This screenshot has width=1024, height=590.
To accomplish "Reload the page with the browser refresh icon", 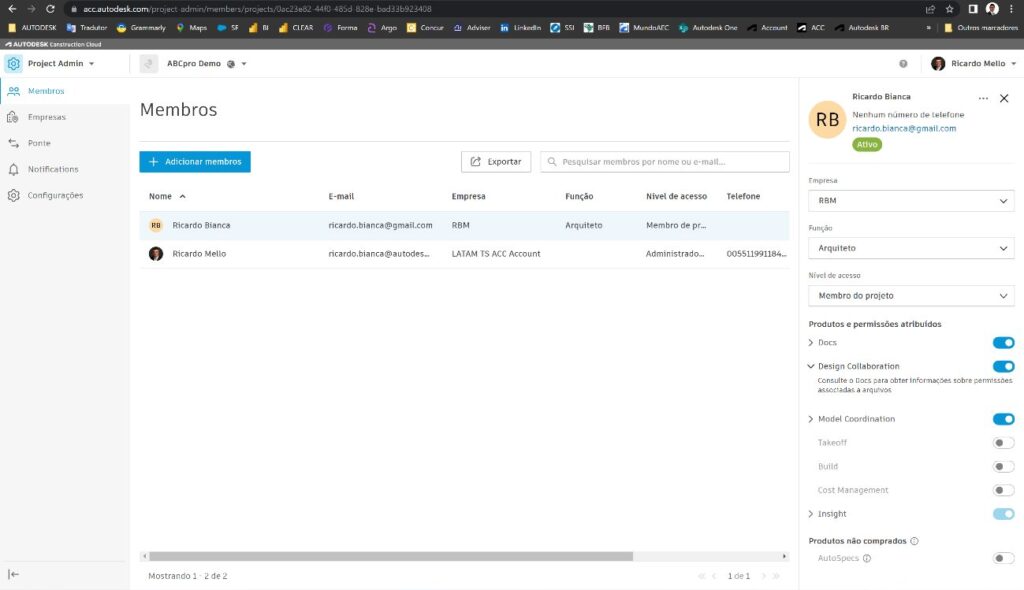I will pyautogui.click(x=50, y=9).
